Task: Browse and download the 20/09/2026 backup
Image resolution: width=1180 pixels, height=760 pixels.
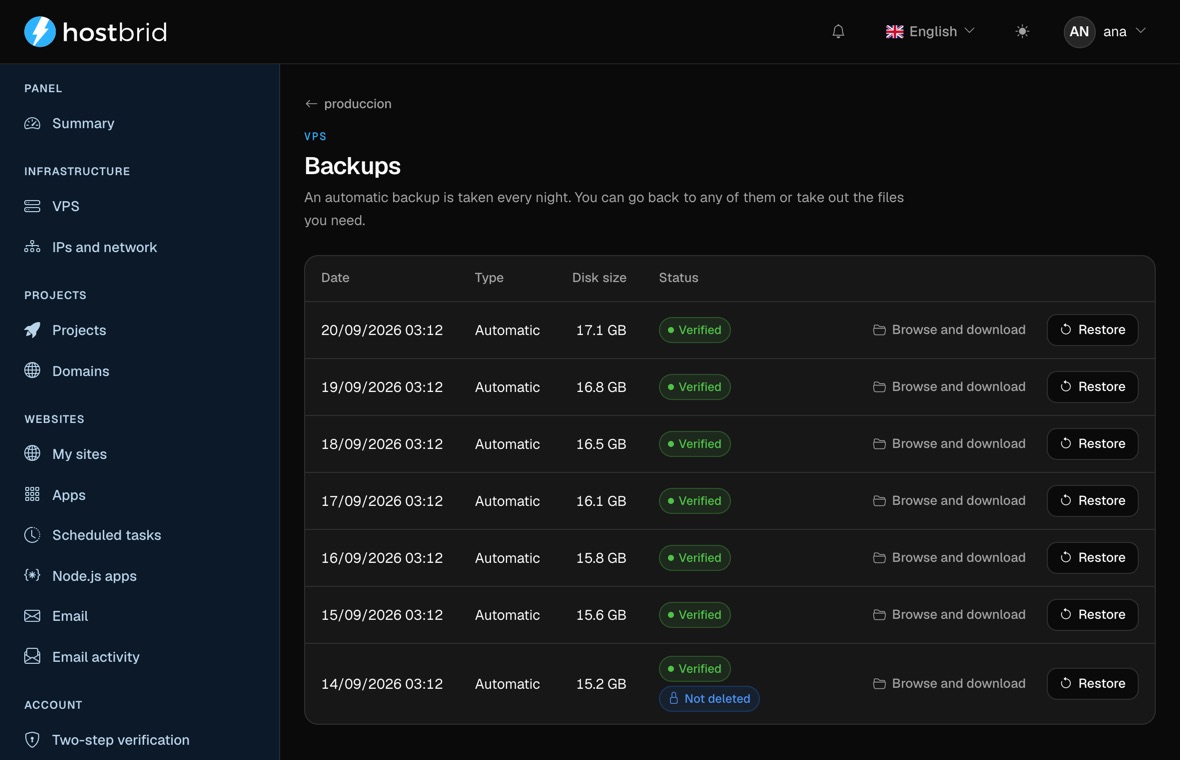Action: point(949,330)
